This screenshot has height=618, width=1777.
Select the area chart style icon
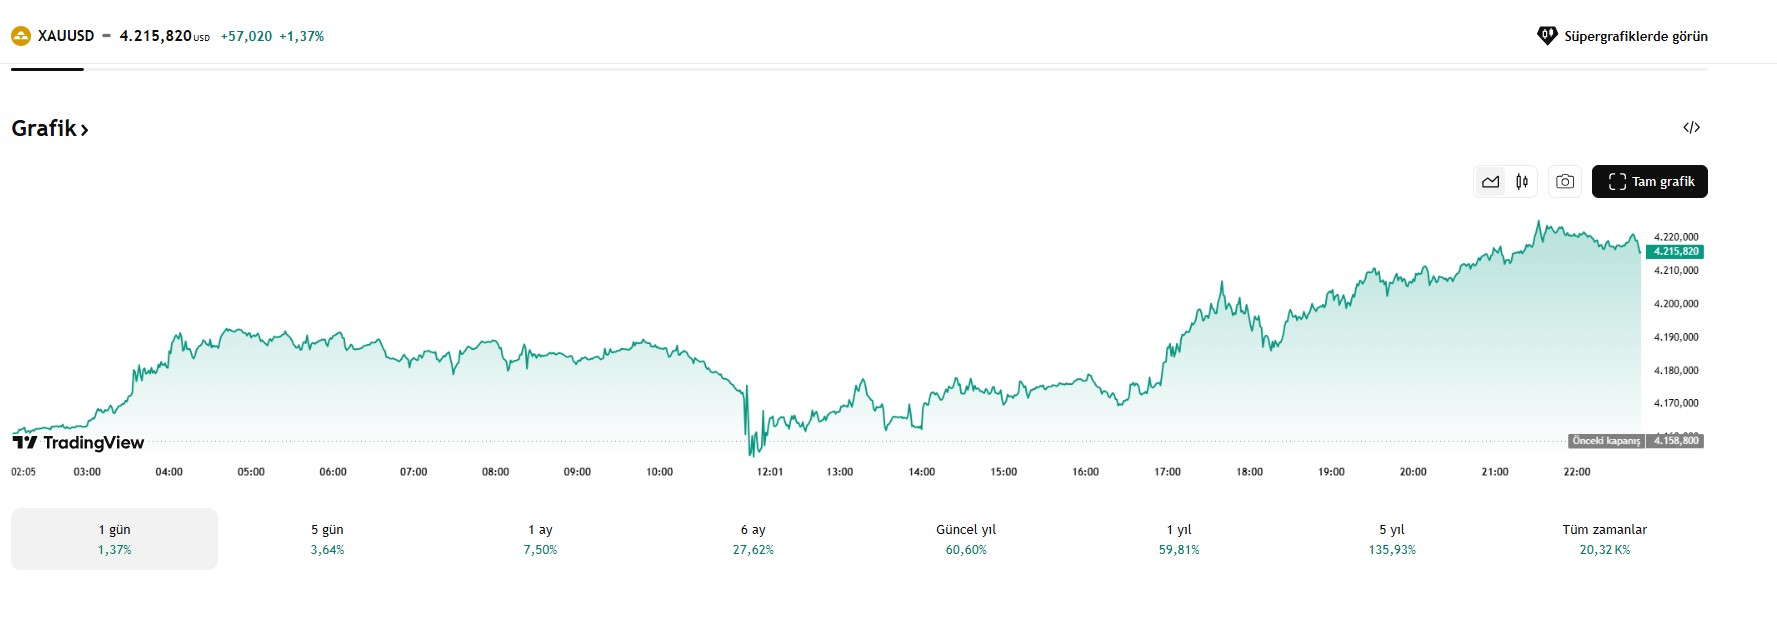[x=1490, y=181]
